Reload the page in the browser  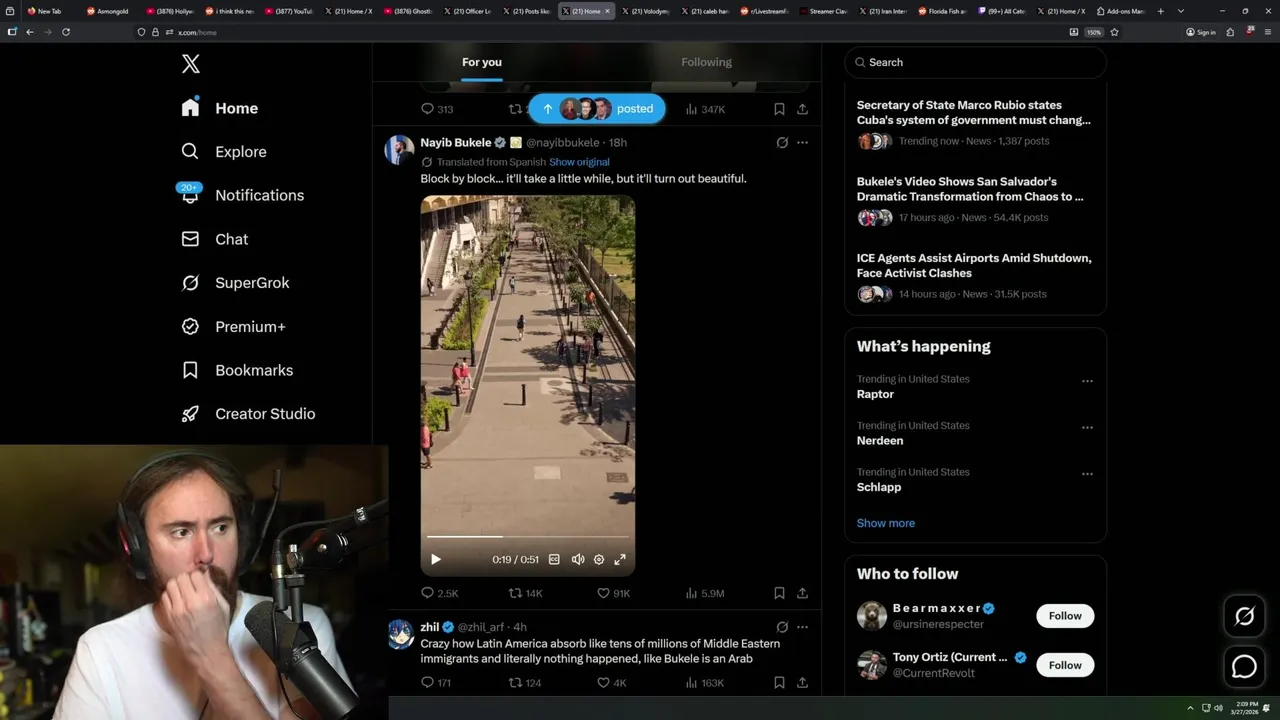point(66,32)
